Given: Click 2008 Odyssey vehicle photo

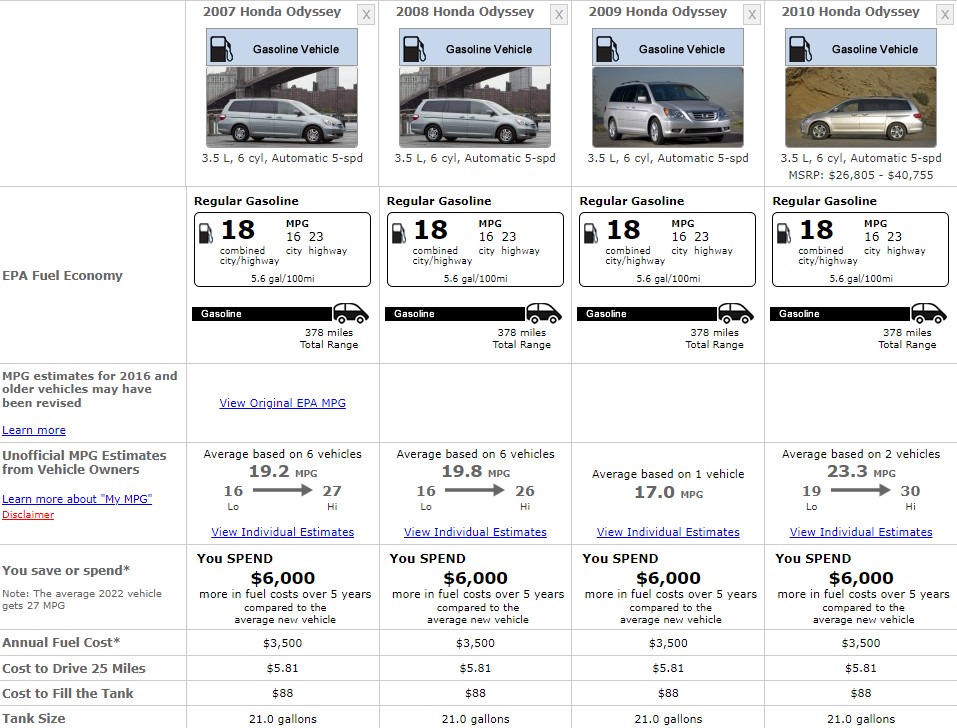Looking at the screenshot, I should click(x=475, y=107).
